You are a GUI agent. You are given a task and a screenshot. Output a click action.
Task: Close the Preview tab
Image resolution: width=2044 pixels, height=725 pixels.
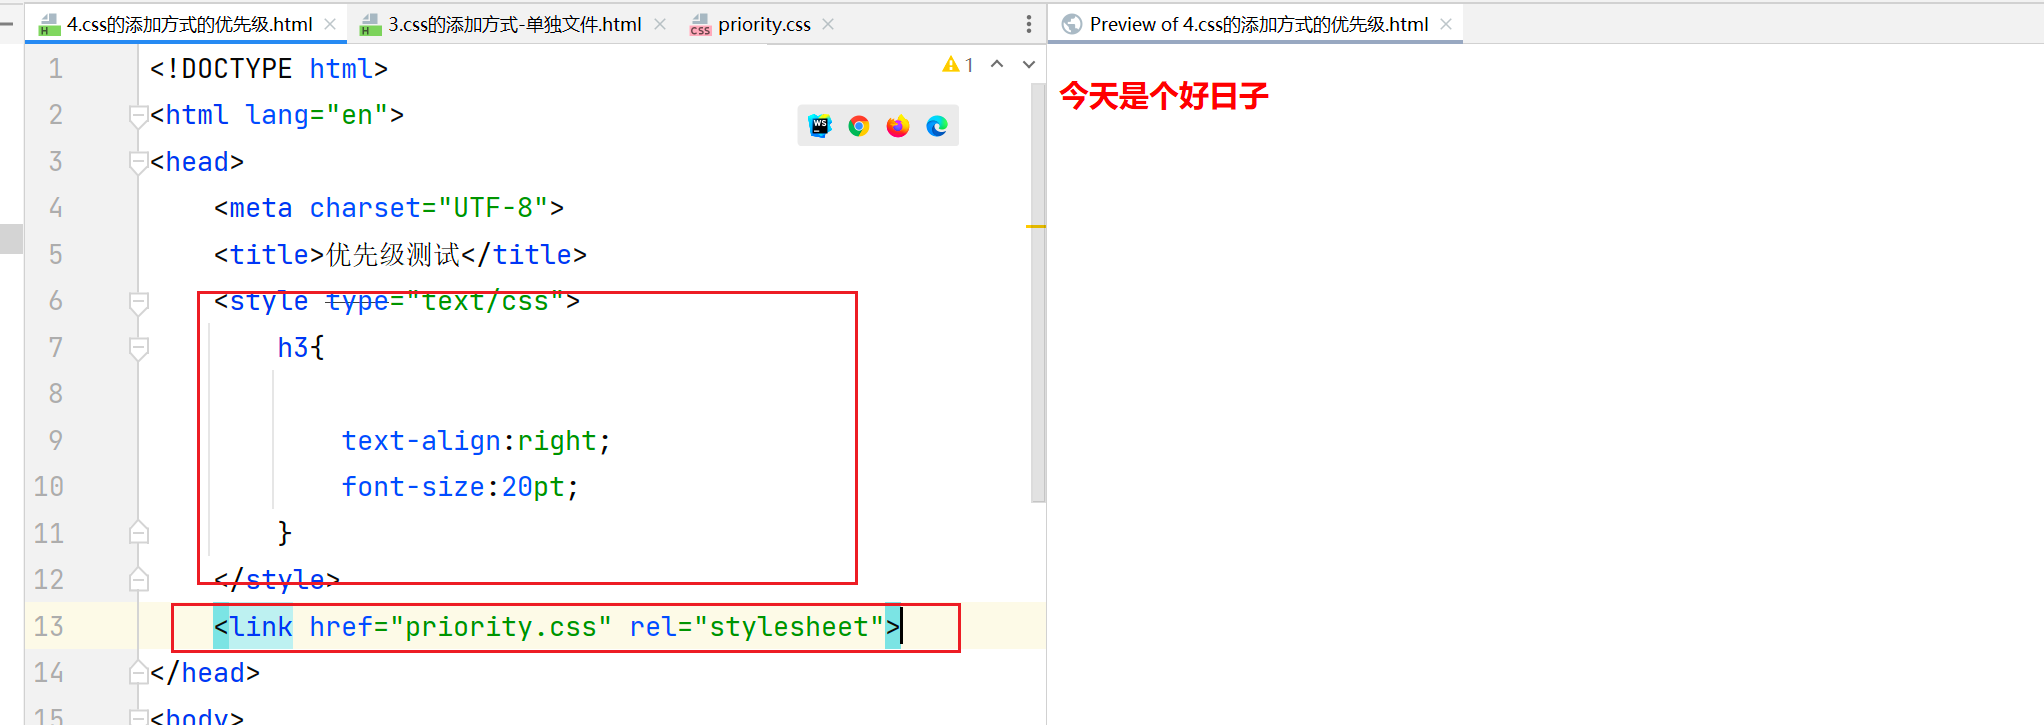1446,24
